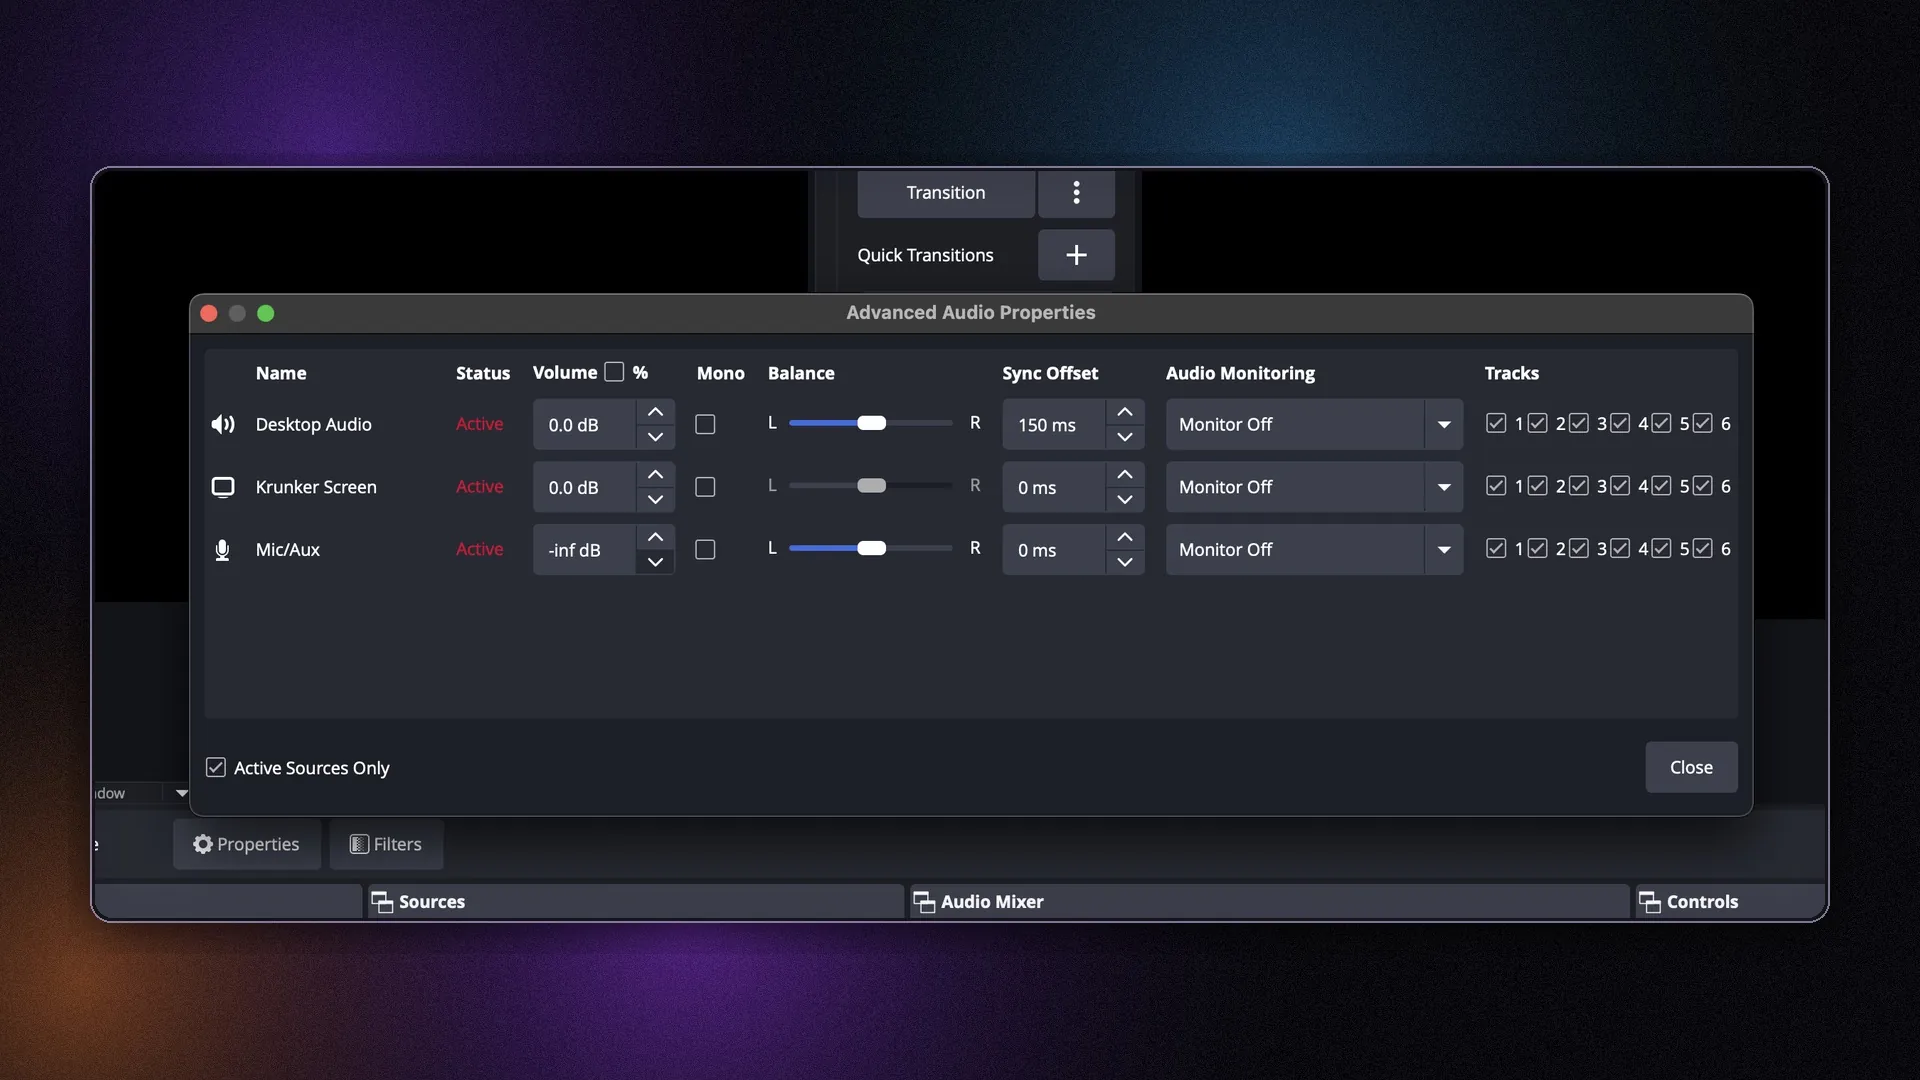Click the Desktop Audio volume field
The height and width of the screenshot is (1080, 1920).
click(x=585, y=425)
